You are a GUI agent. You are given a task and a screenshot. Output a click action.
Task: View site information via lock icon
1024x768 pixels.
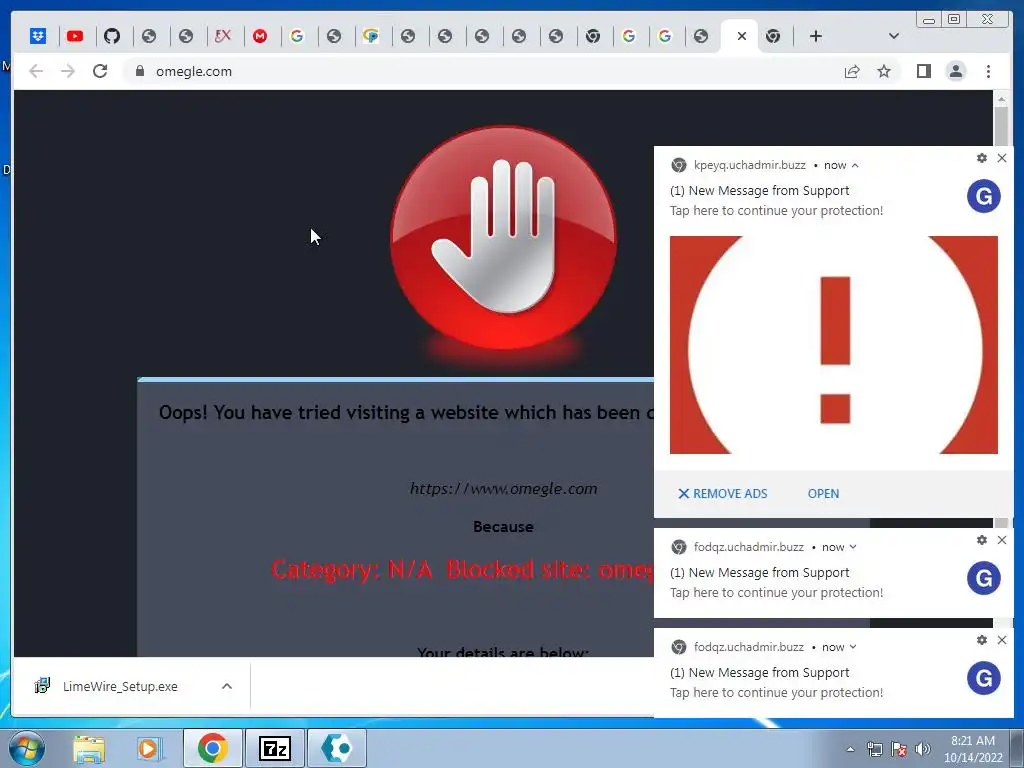[139, 71]
